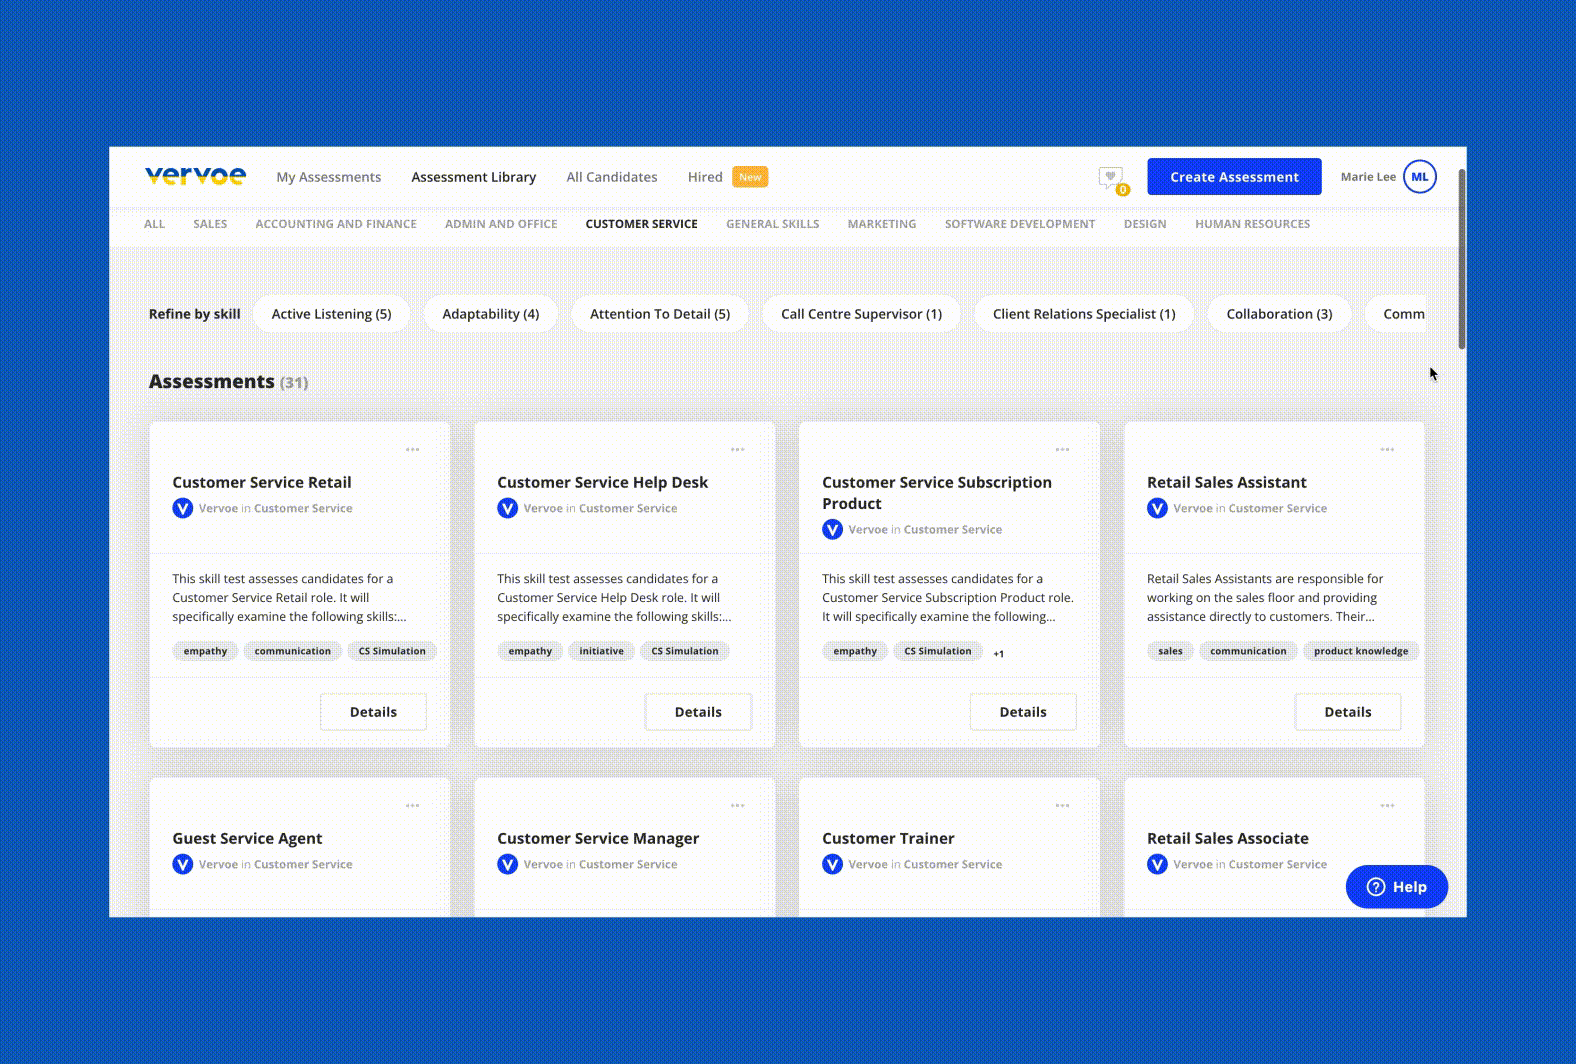
Task: Click the Marie Lee user name
Action: click(x=1368, y=177)
